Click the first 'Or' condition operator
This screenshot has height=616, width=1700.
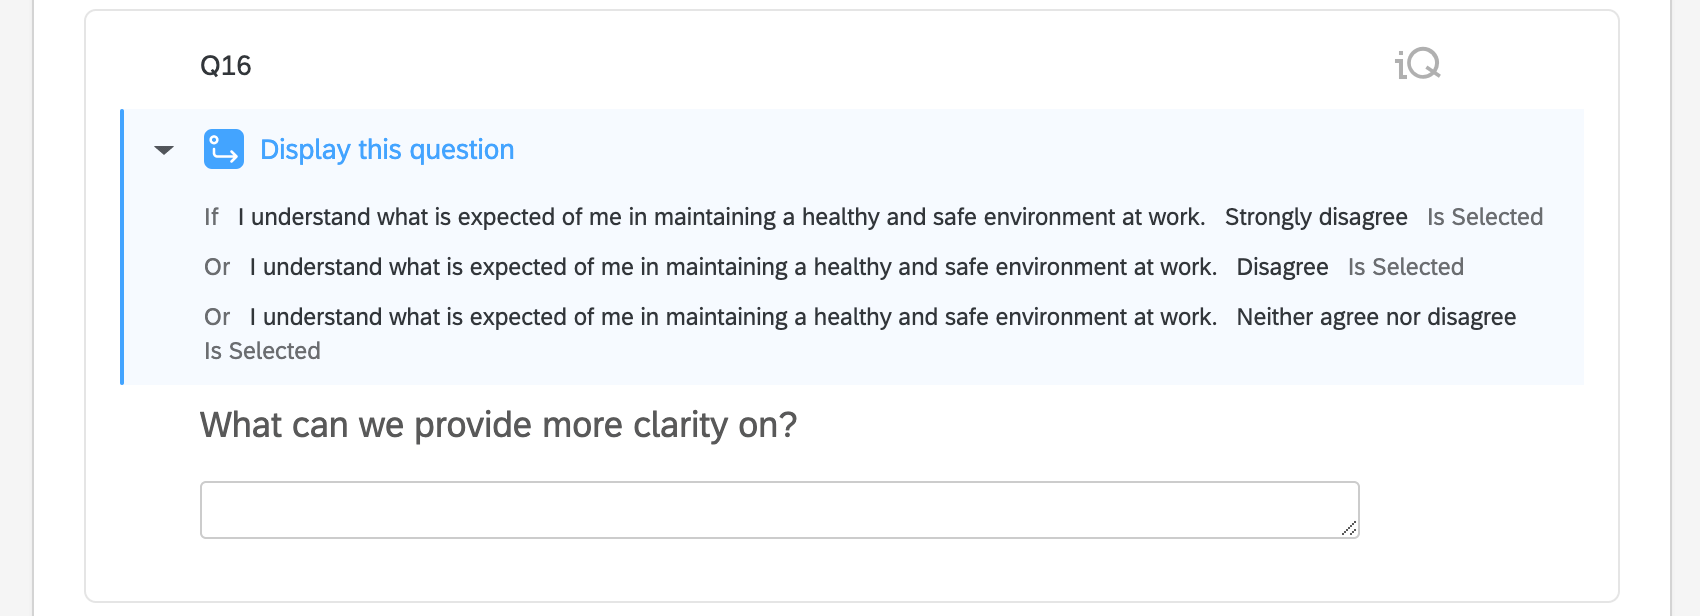[x=217, y=267]
